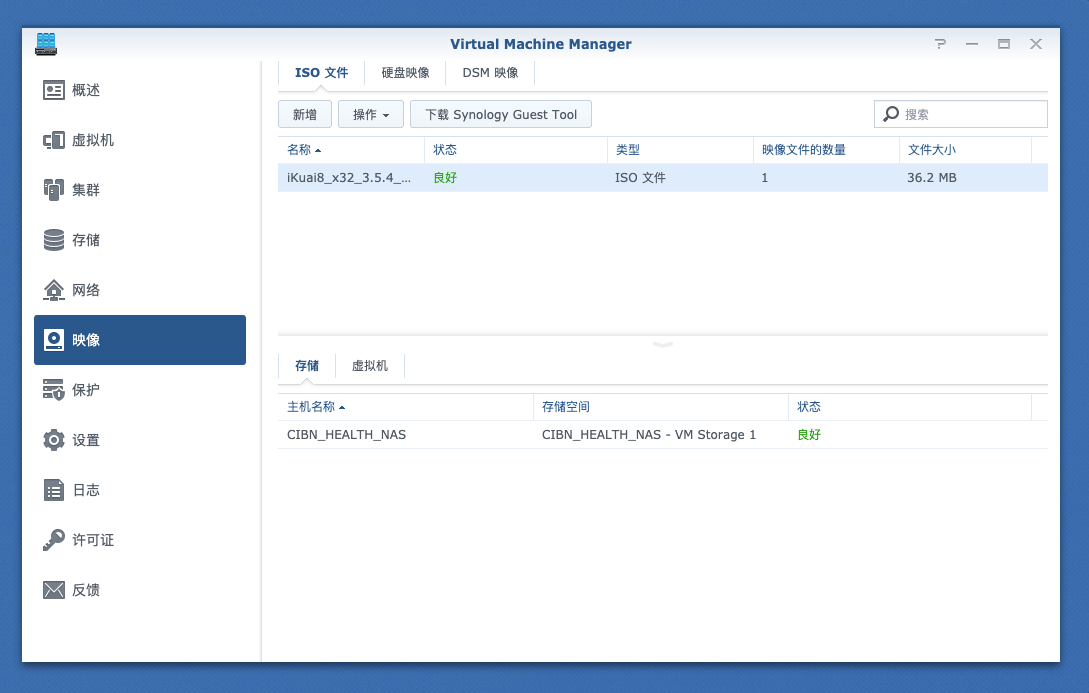The height and width of the screenshot is (693, 1089).
Task: Sort by the 文件大小 column header
Action: 965,150
